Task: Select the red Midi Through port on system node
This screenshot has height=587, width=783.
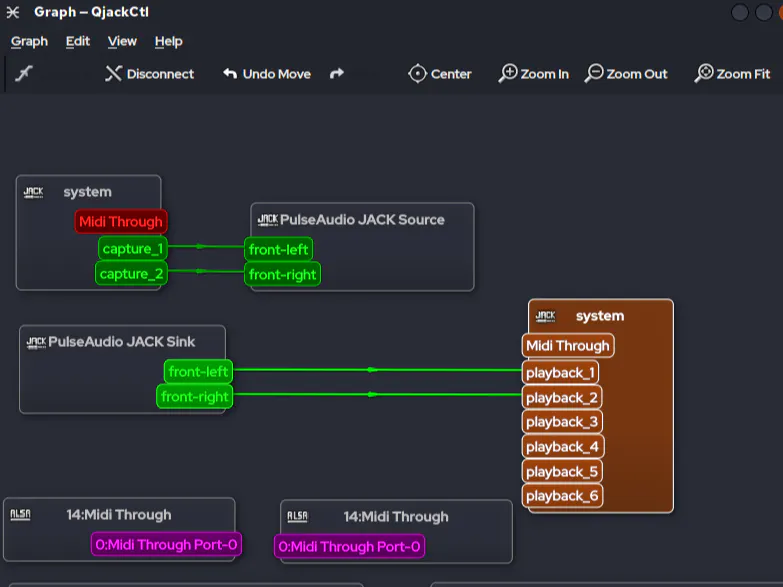Action: (x=121, y=221)
